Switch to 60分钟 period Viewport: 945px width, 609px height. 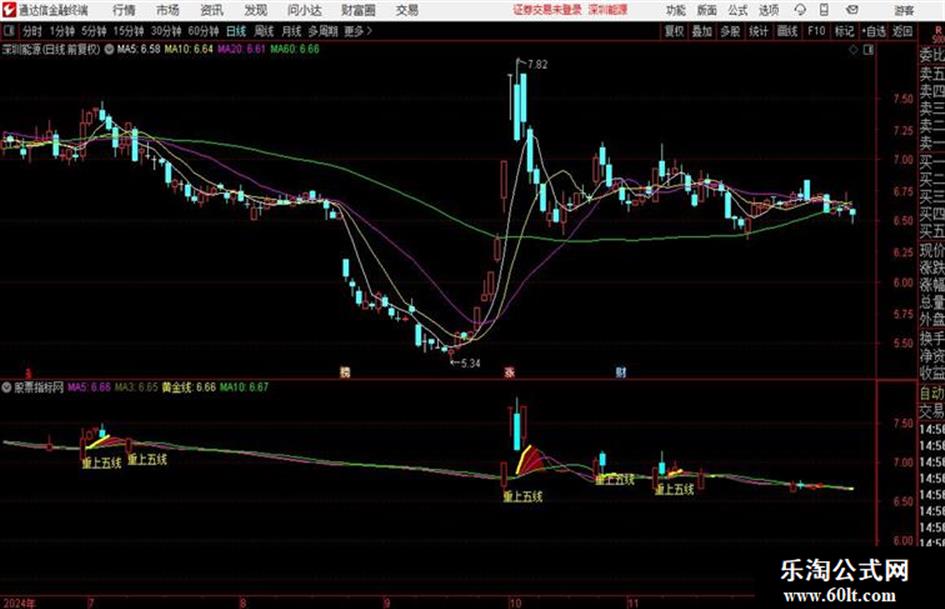pyautogui.click(x=203, y=31)
